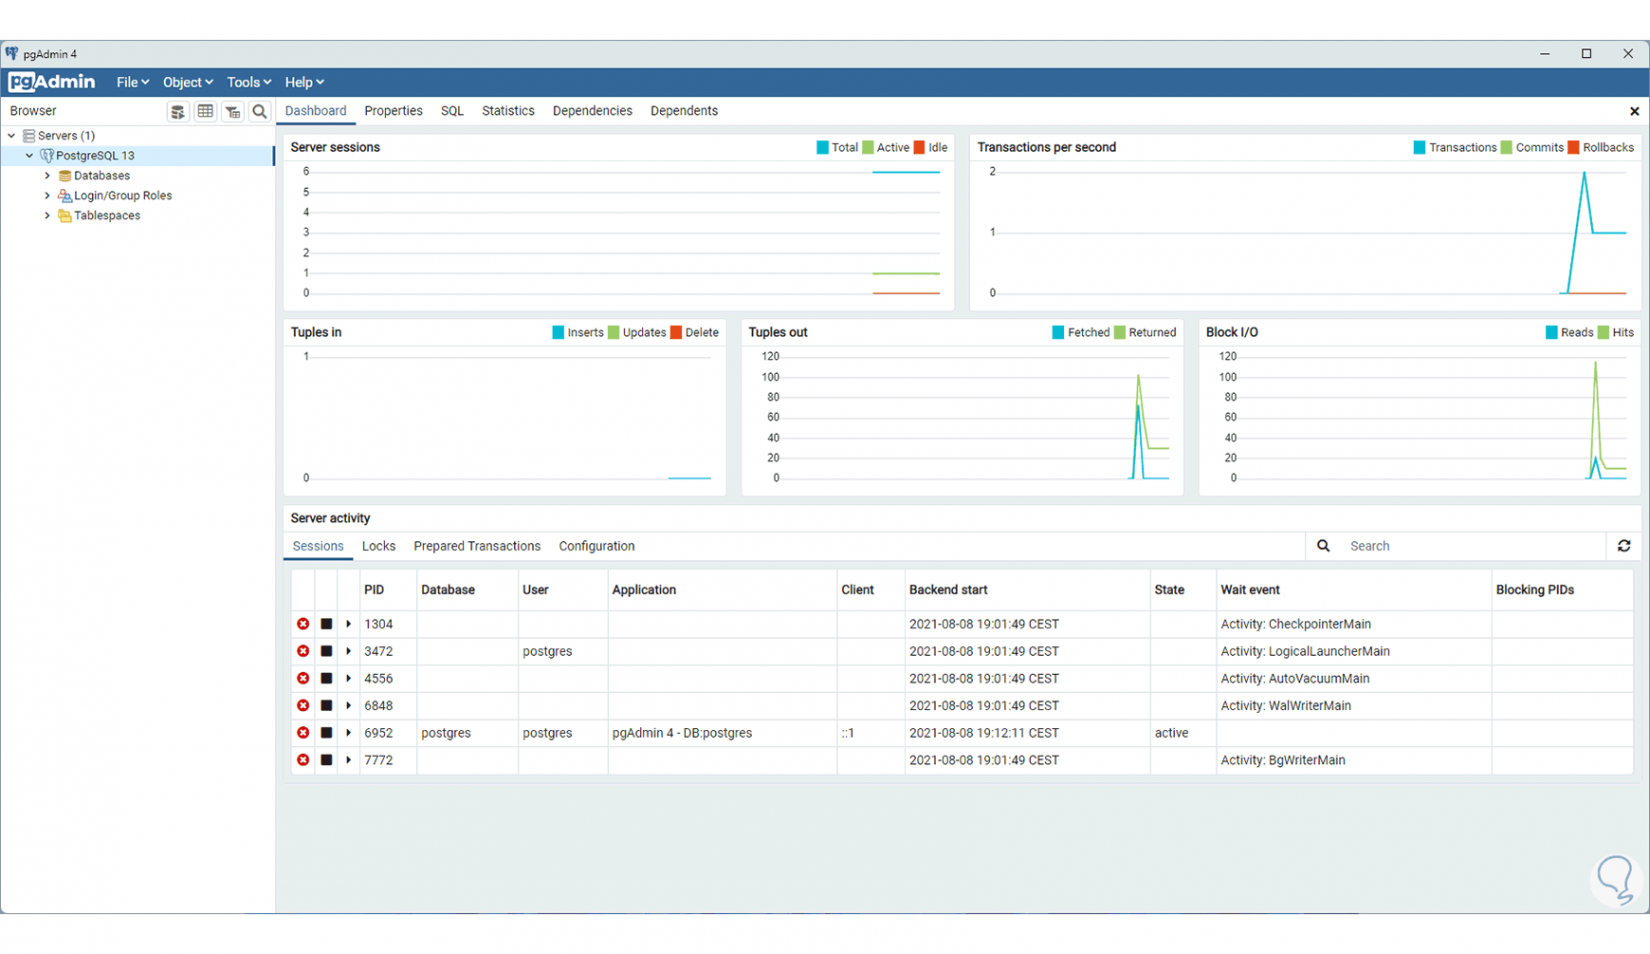This screenshot has height=954, width=1650.
Task: Expand details for PID 4556 row
Action: [348, 678]
